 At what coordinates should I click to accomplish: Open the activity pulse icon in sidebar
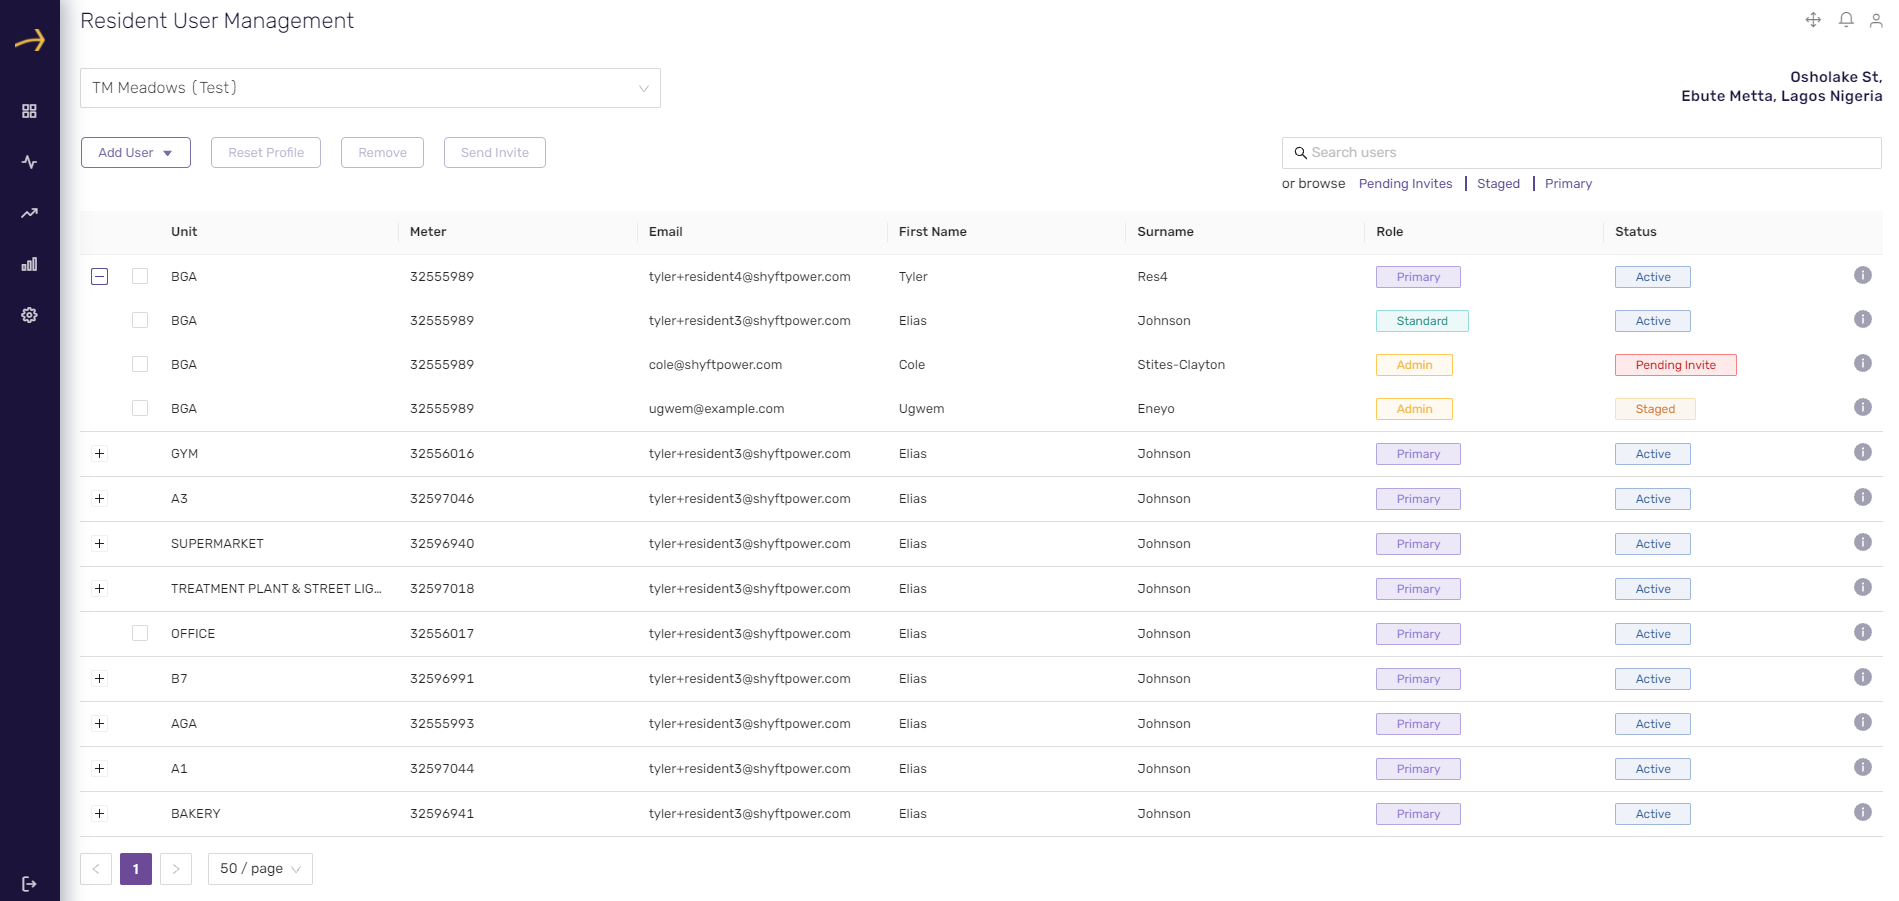[x=29, y=162]
